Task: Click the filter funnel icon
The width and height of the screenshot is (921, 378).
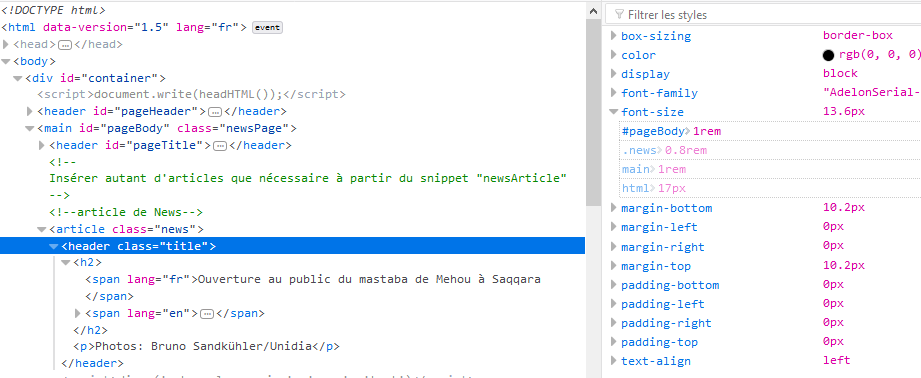Action: click(619, 15)
